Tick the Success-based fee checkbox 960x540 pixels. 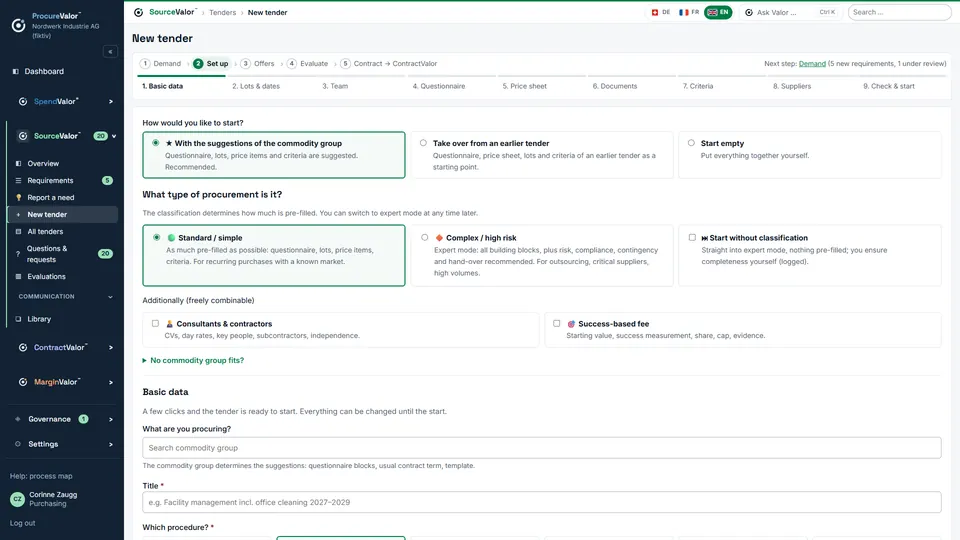557,323
